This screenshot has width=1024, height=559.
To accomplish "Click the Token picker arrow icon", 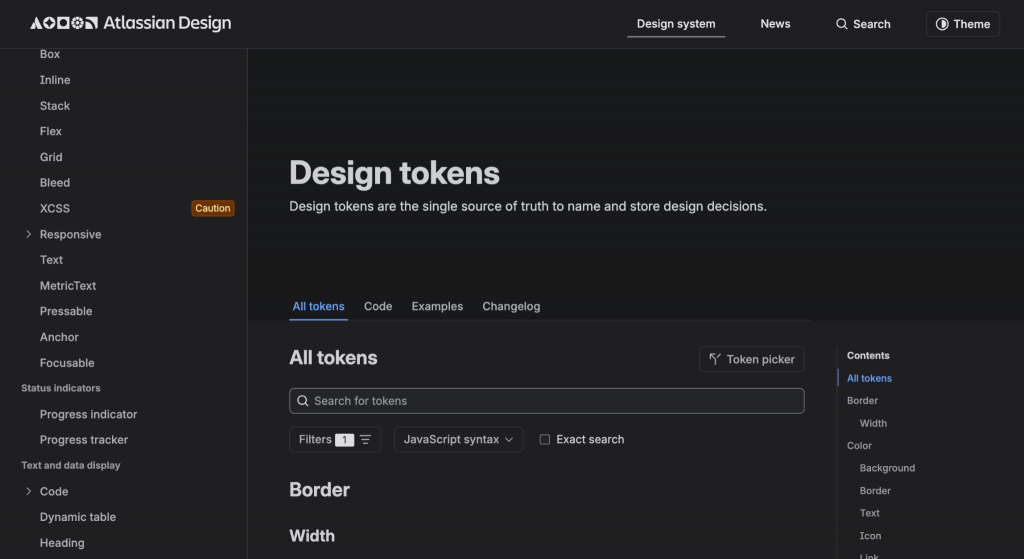I will (x=715, y=359).
